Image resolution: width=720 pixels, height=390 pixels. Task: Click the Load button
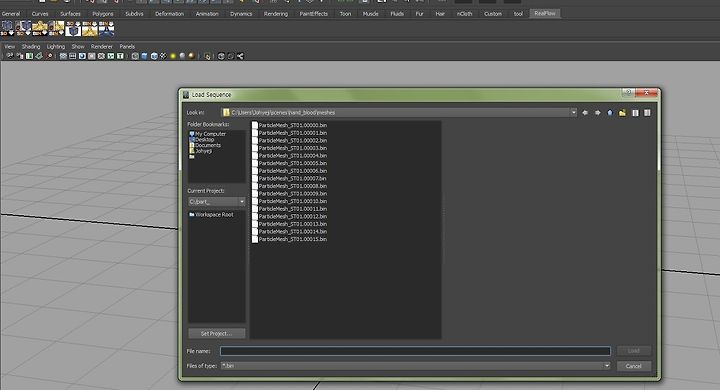633,350
